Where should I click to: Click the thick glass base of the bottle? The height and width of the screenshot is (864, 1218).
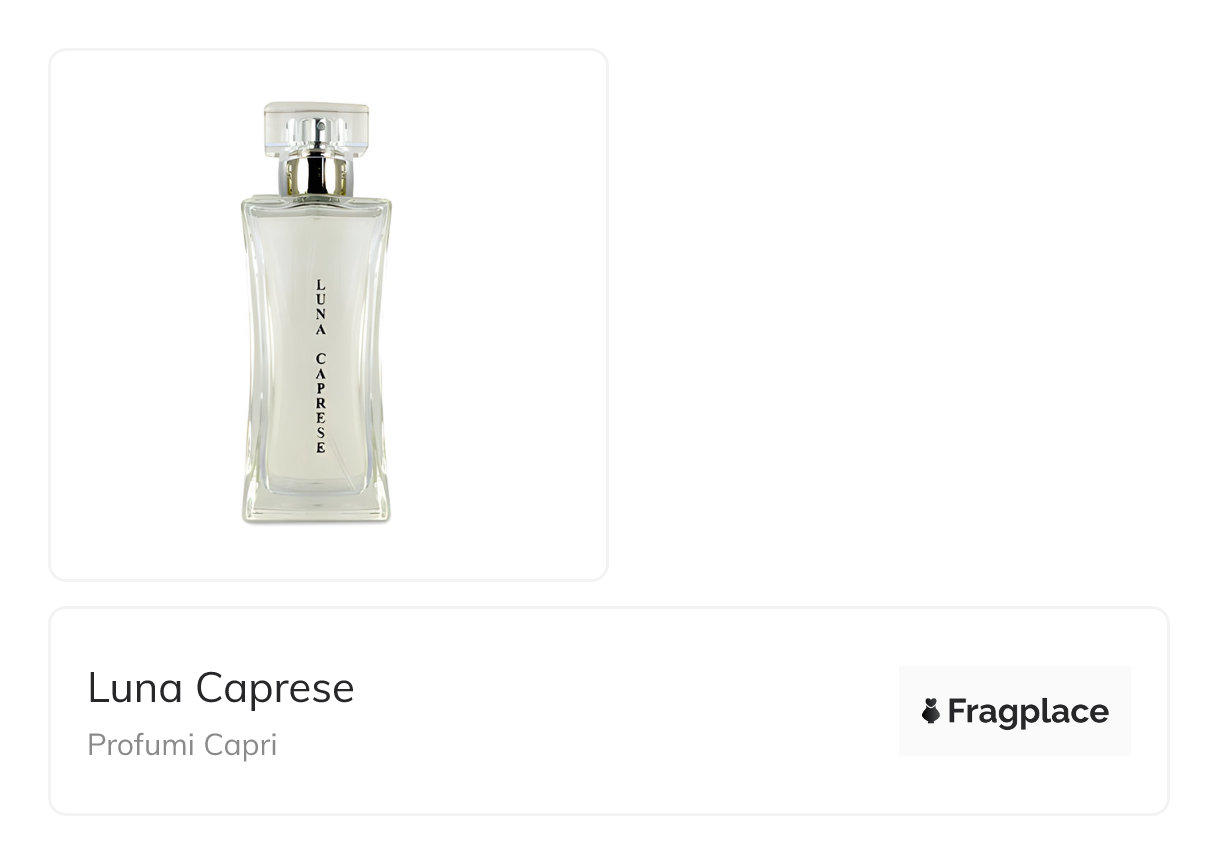pos(316,502)
